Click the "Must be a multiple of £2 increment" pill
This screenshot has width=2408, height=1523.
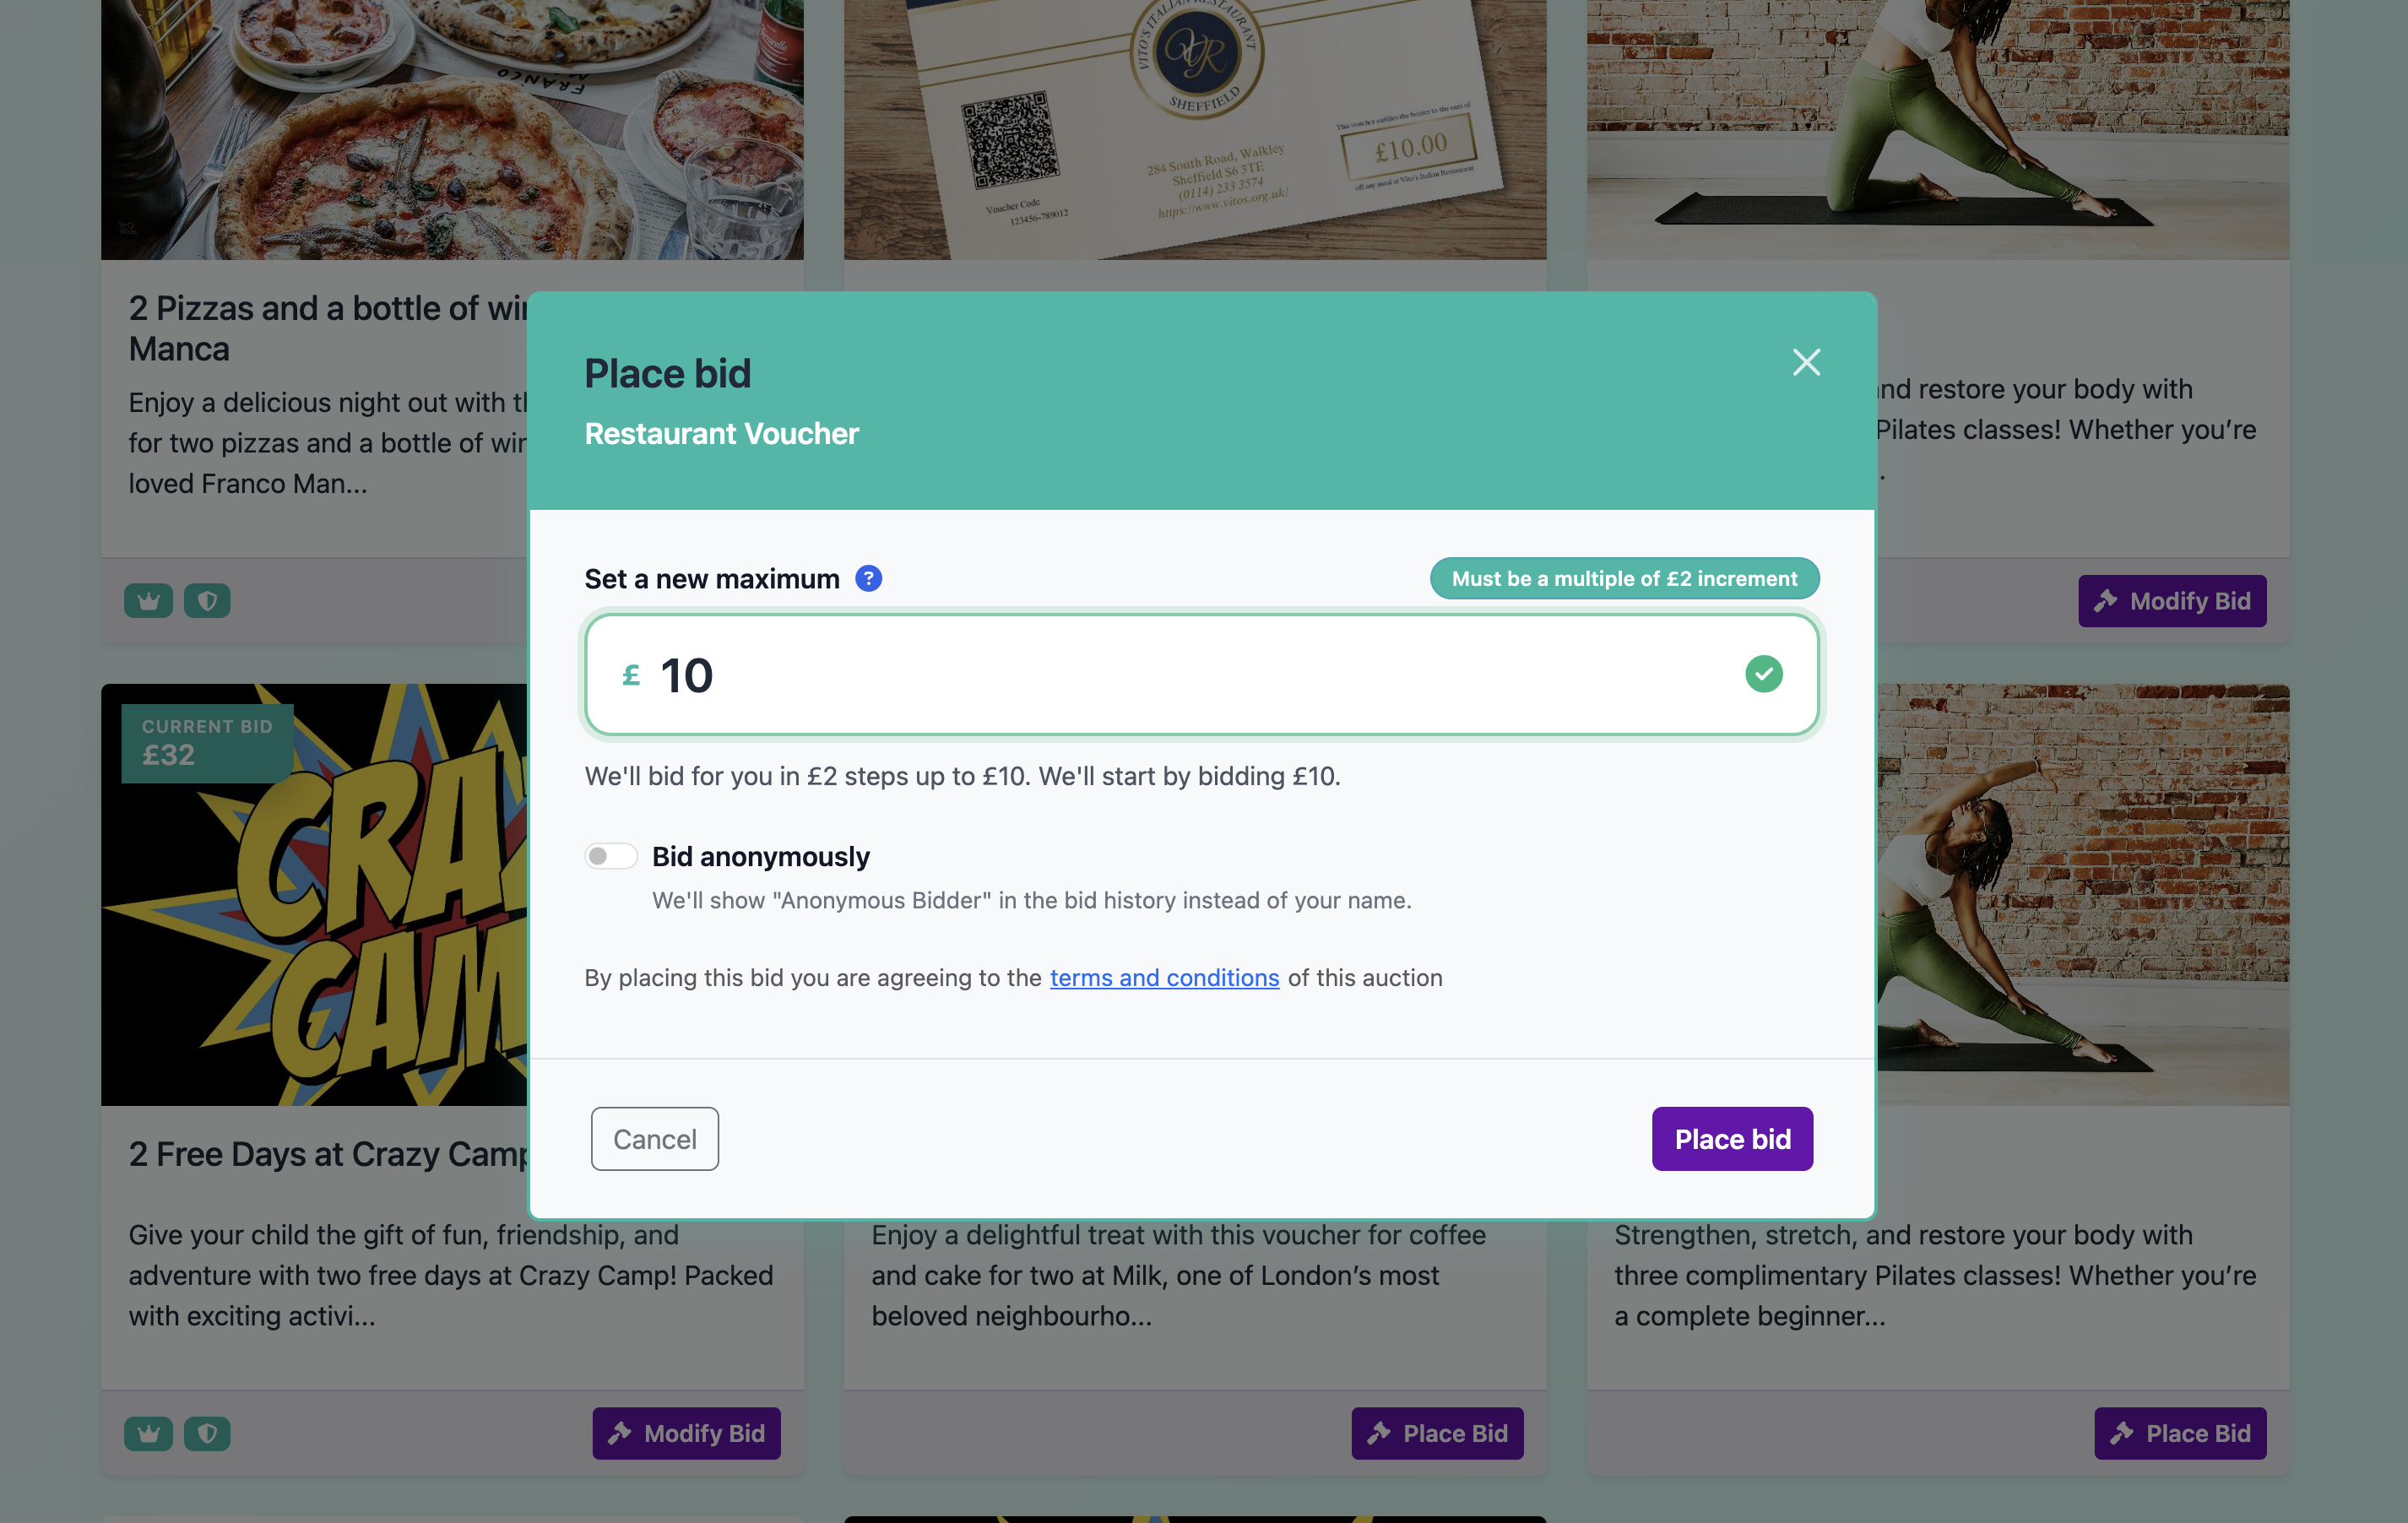pos(1622,578)
